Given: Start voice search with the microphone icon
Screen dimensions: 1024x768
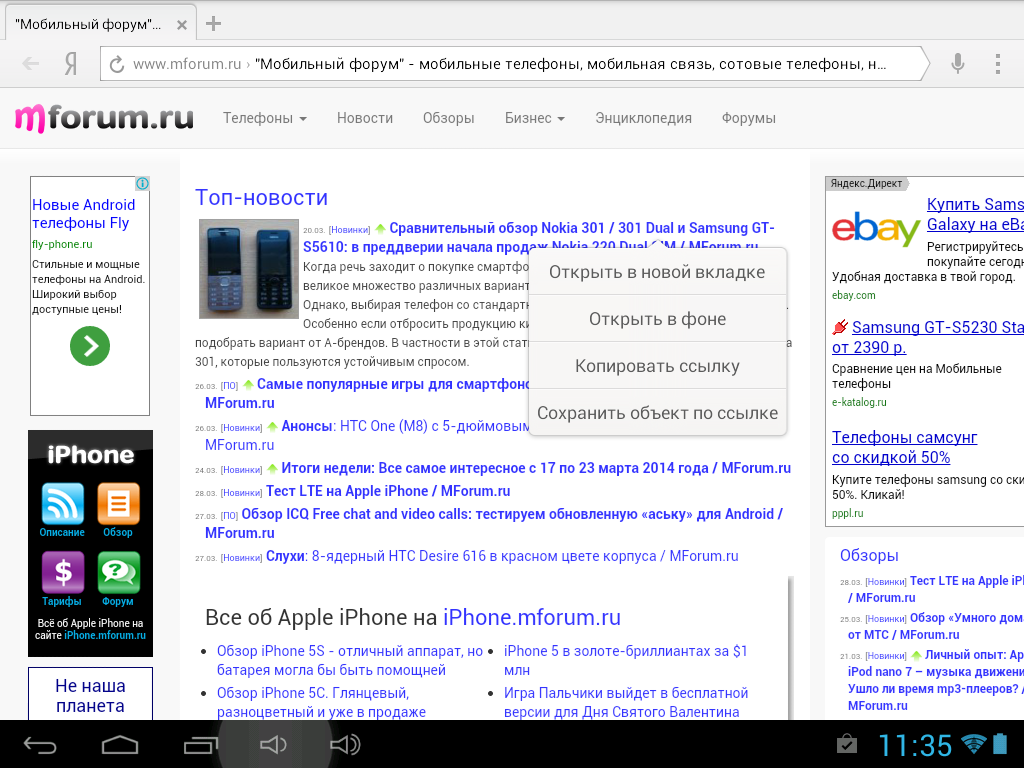Looking at the screenshot, I should pos(957,64).
